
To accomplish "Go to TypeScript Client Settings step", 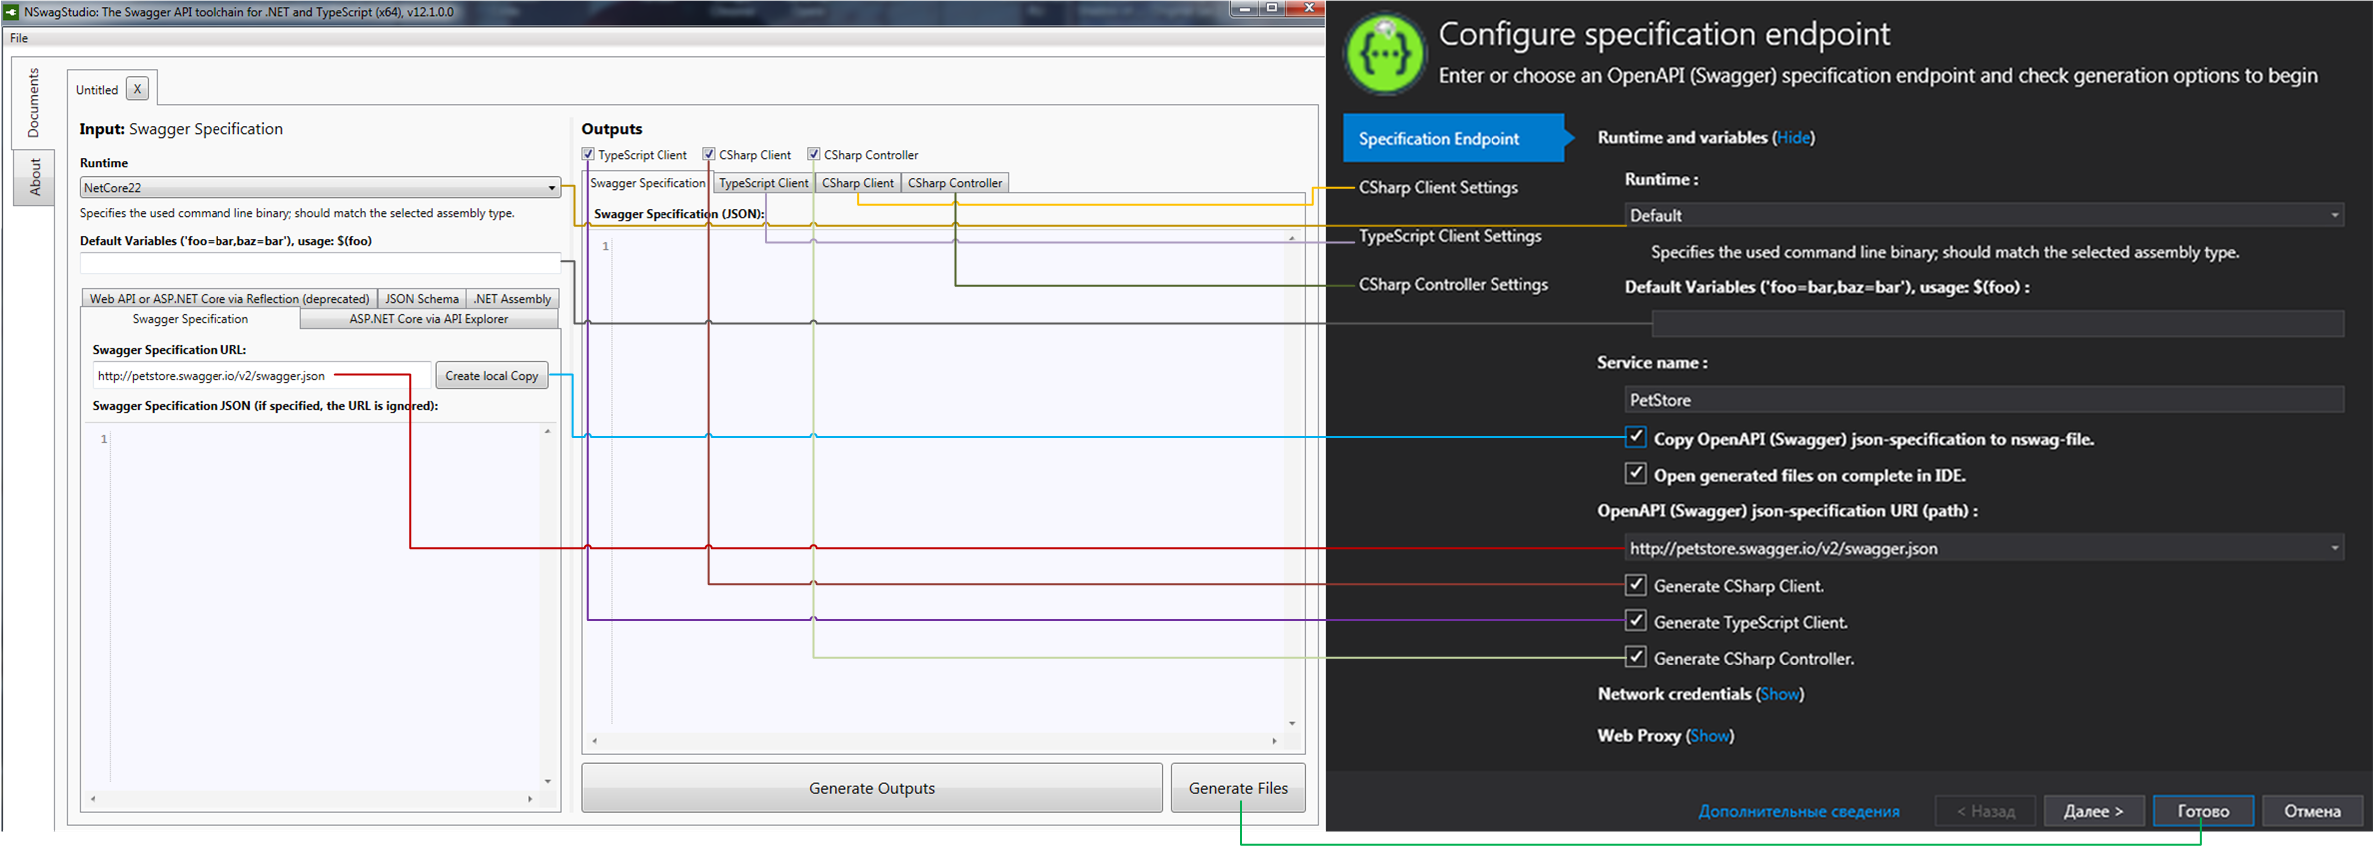I will click(x=1450, y=236).
